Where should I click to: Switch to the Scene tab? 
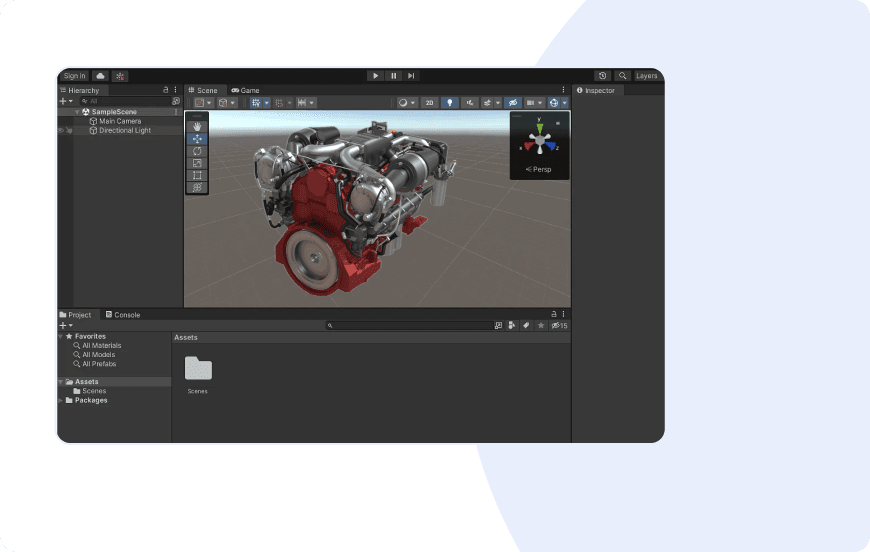click(x=203, y=90)
